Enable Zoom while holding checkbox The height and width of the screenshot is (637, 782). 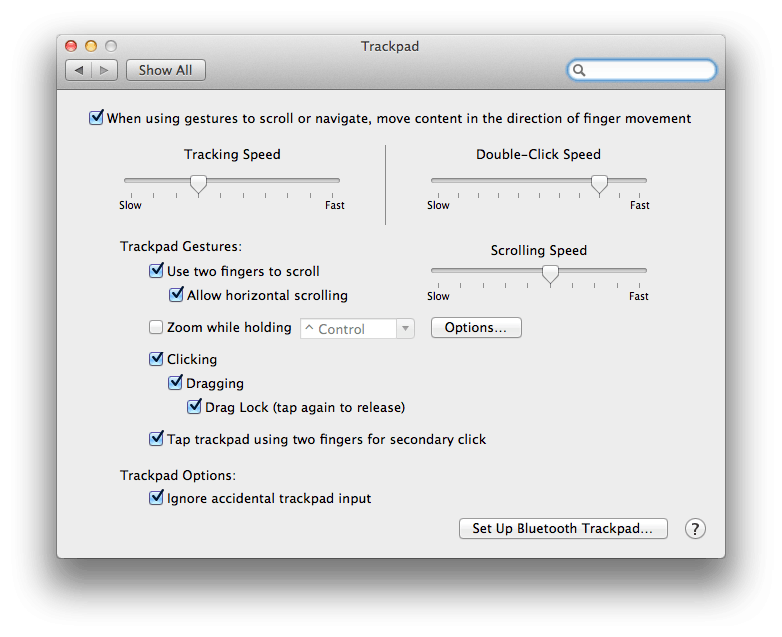point(156,327)
